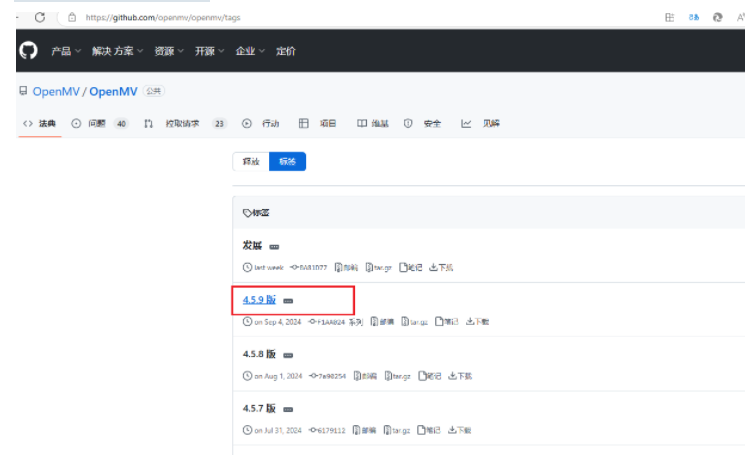Expand the 企业 (Enterprise) menu
The height and width of the screenshot is (456, 745).
(x=250, y=51)
